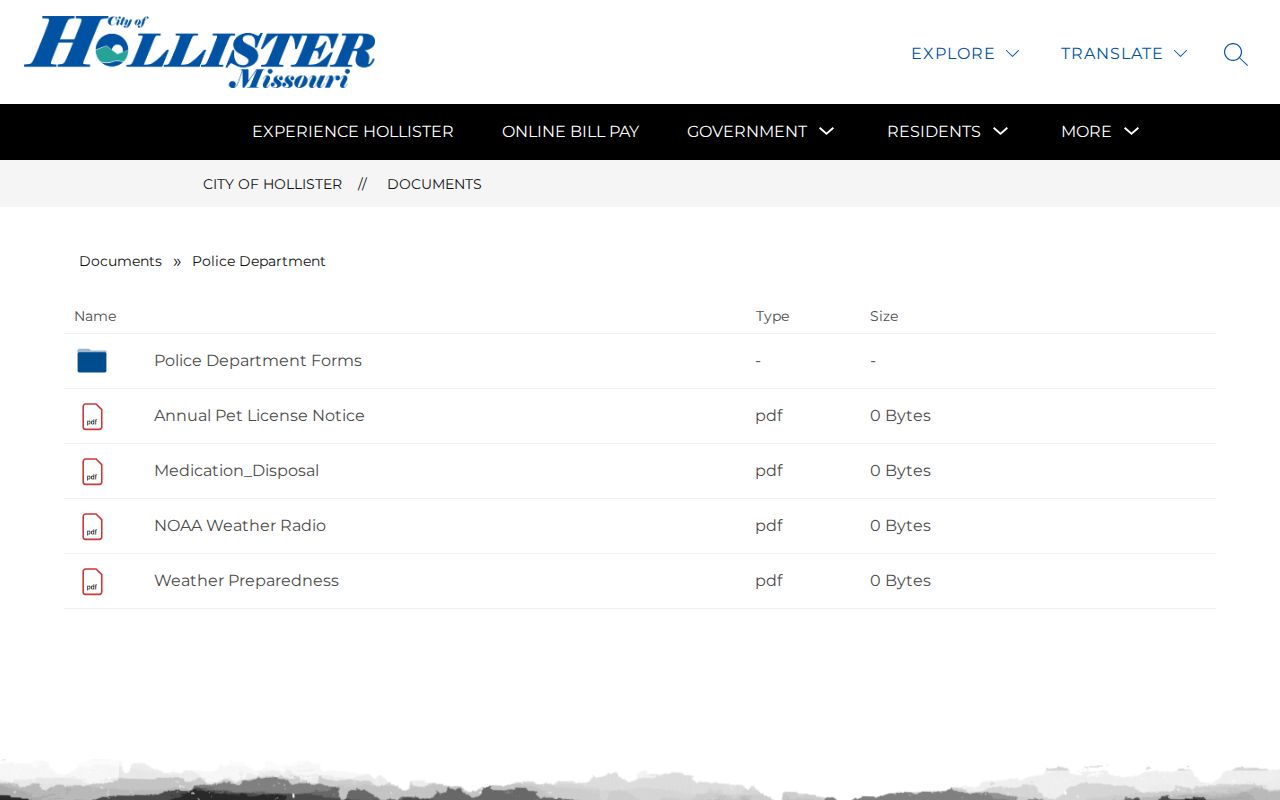Click the Size column header
Screen dimensions: 1280x800
point(884,316)
